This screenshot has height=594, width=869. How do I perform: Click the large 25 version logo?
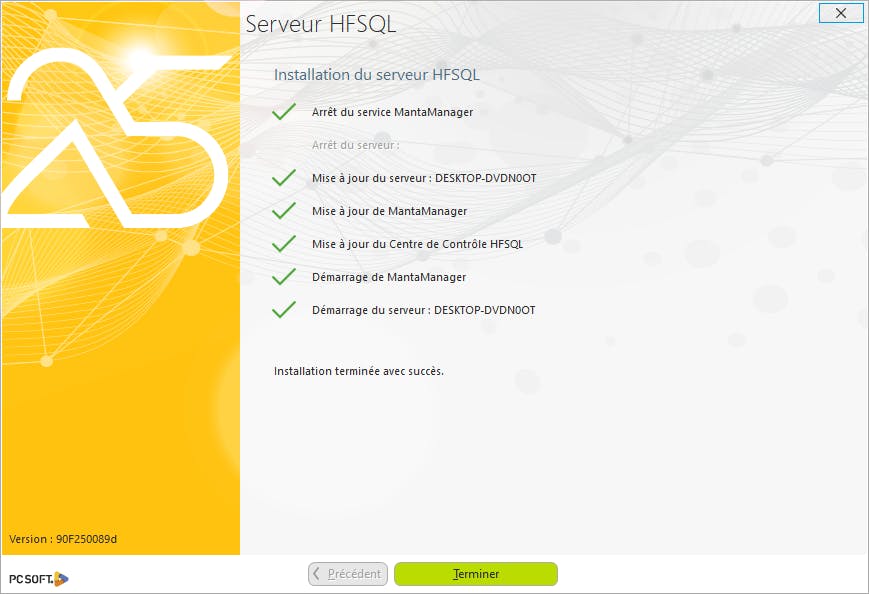pyautogui.click(x=116, y=139)
